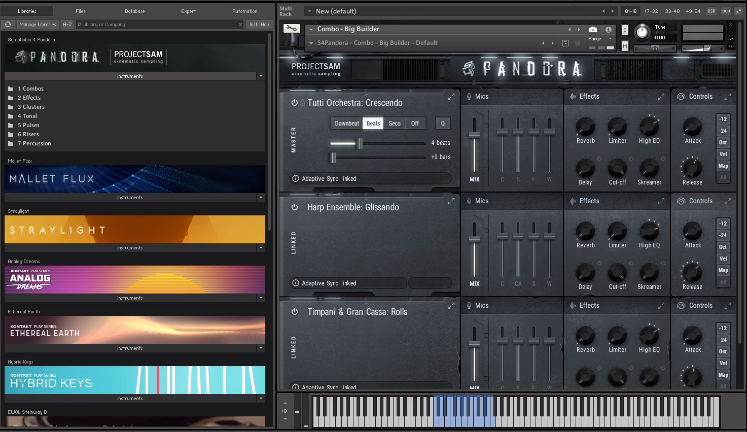Open Pandora library Instruments dropdown arrow
Screen dimensions: 747x432
[261, 76]
